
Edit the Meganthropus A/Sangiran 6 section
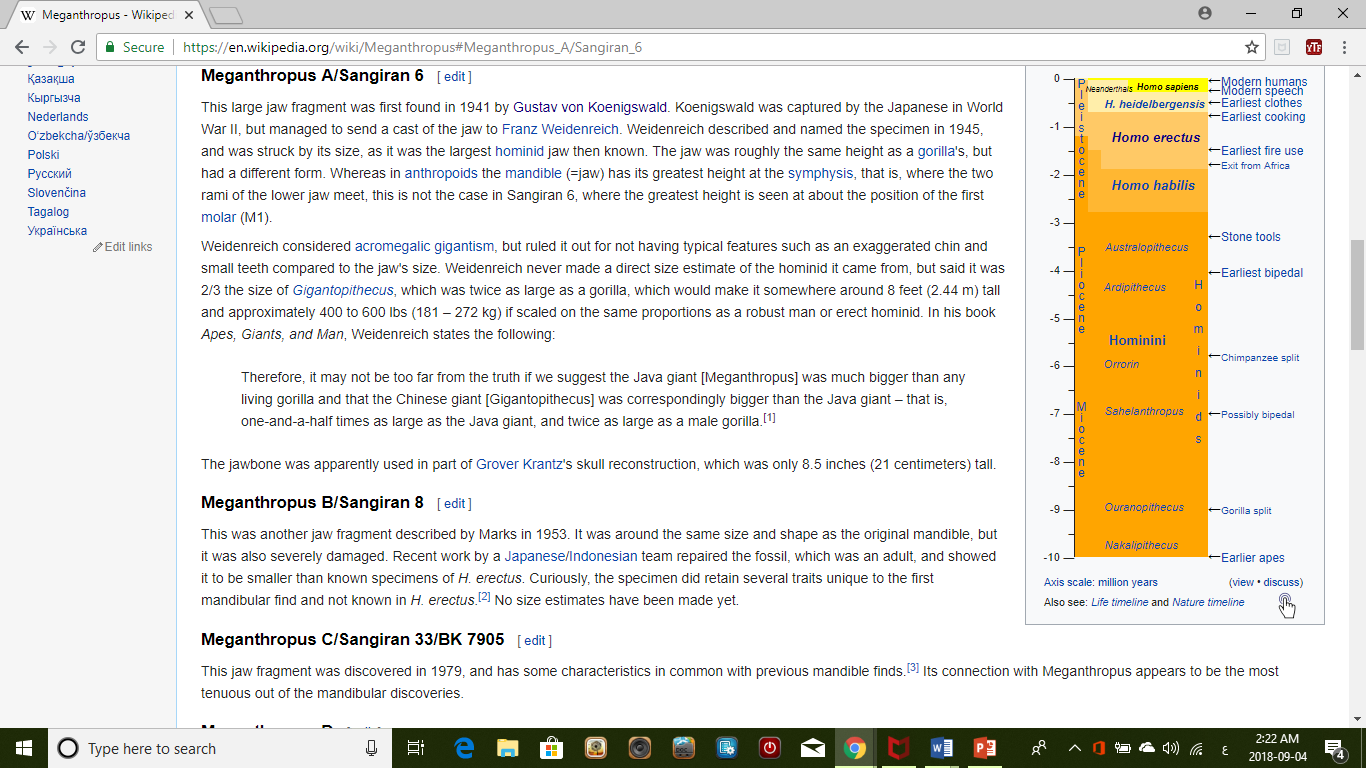click(x=454, y=77)
